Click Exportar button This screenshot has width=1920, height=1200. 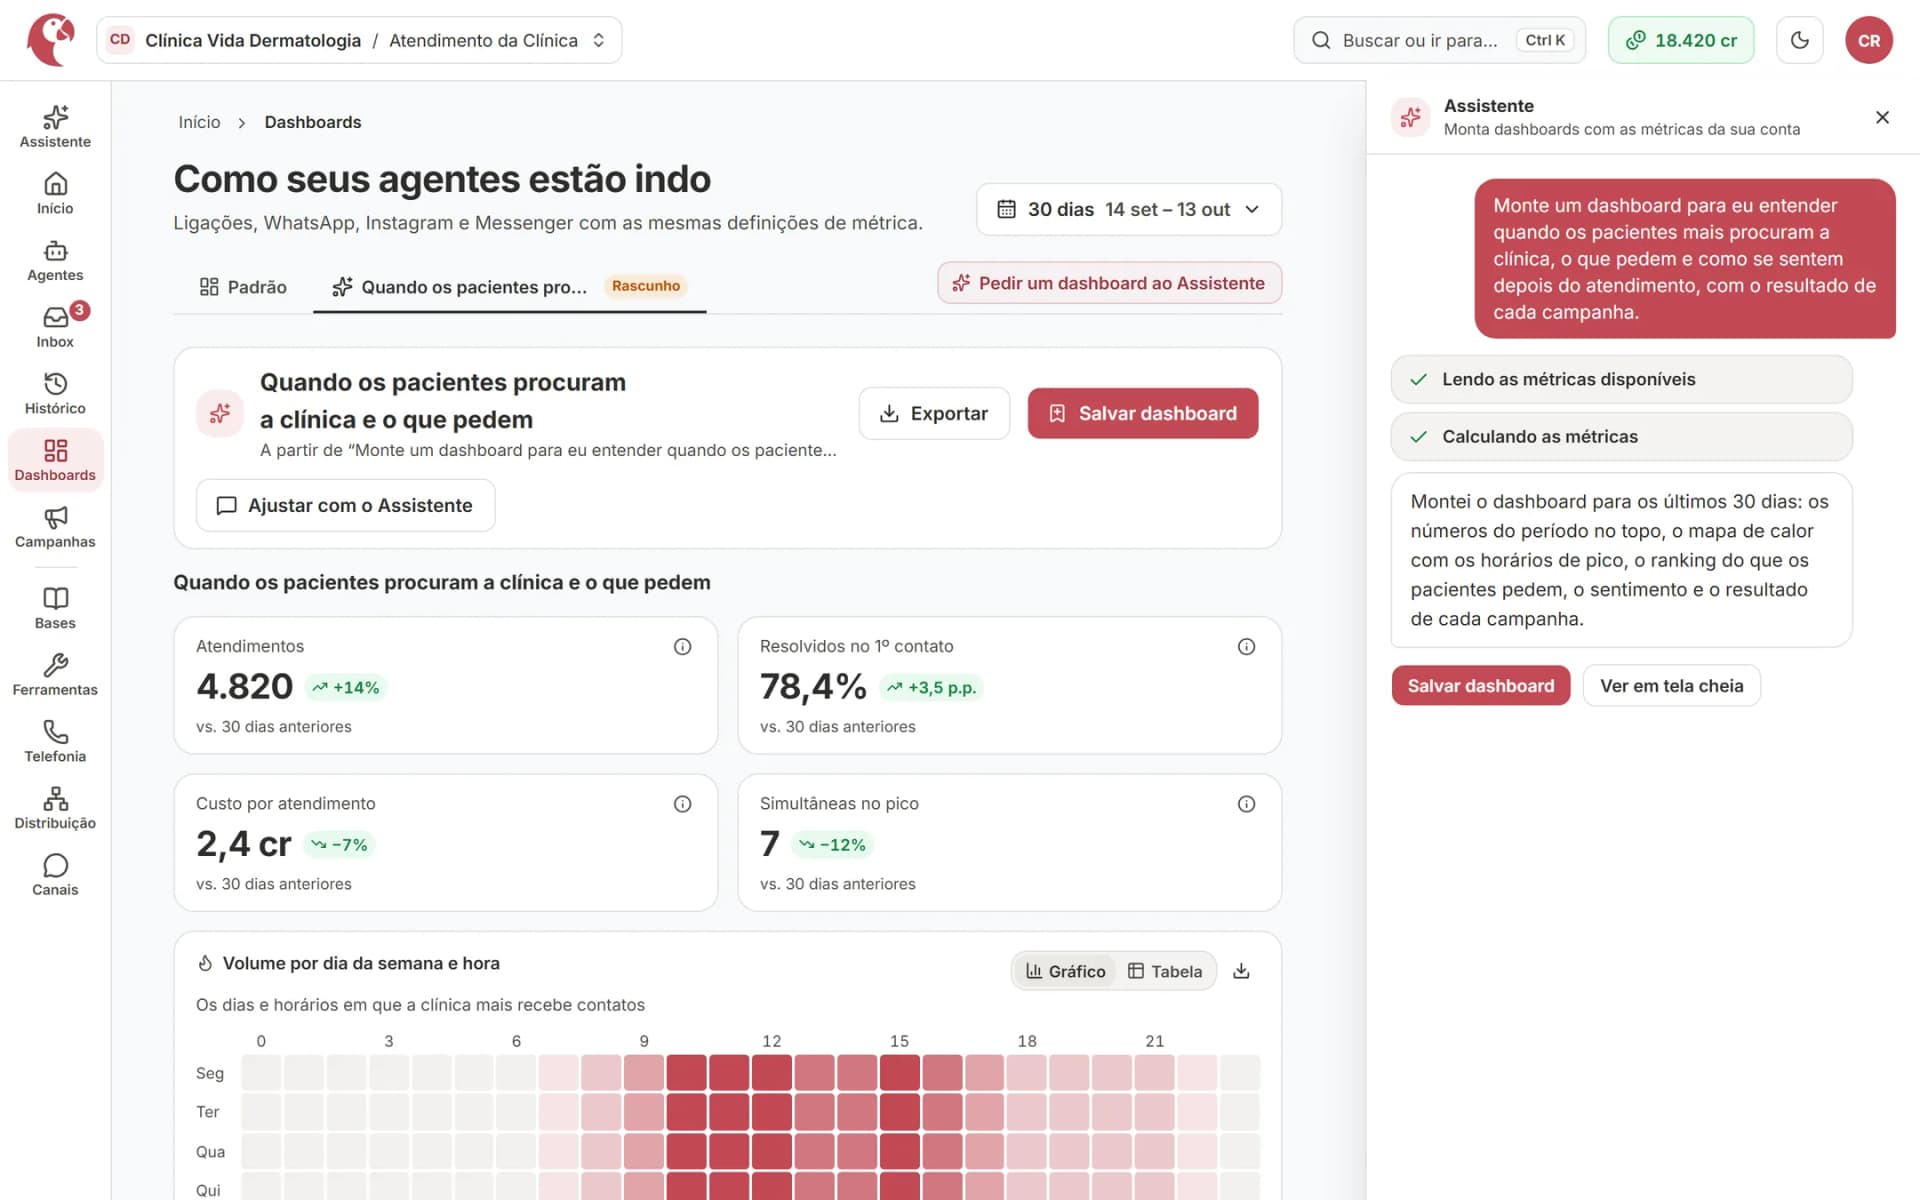[934, 414]
